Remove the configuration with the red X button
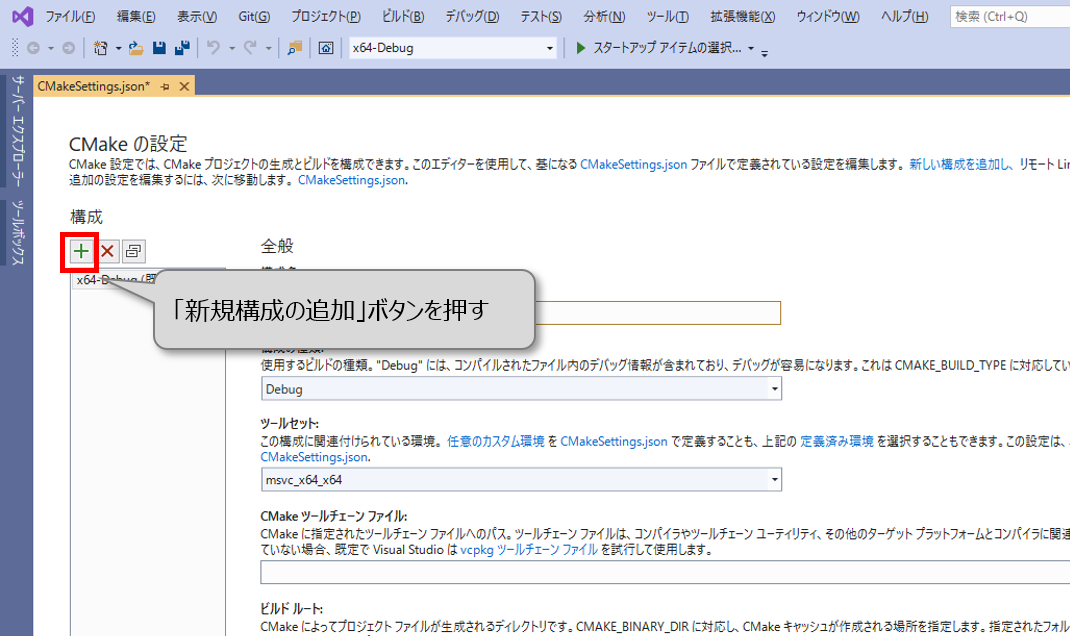 [x=107, y=251]
